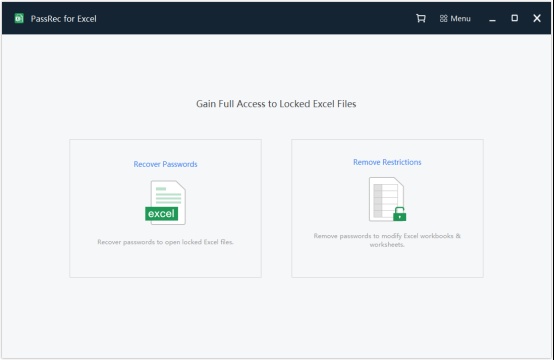Click the shopping cart purchase icon
The height and width of the screenshot is (360, 554).
420,18
